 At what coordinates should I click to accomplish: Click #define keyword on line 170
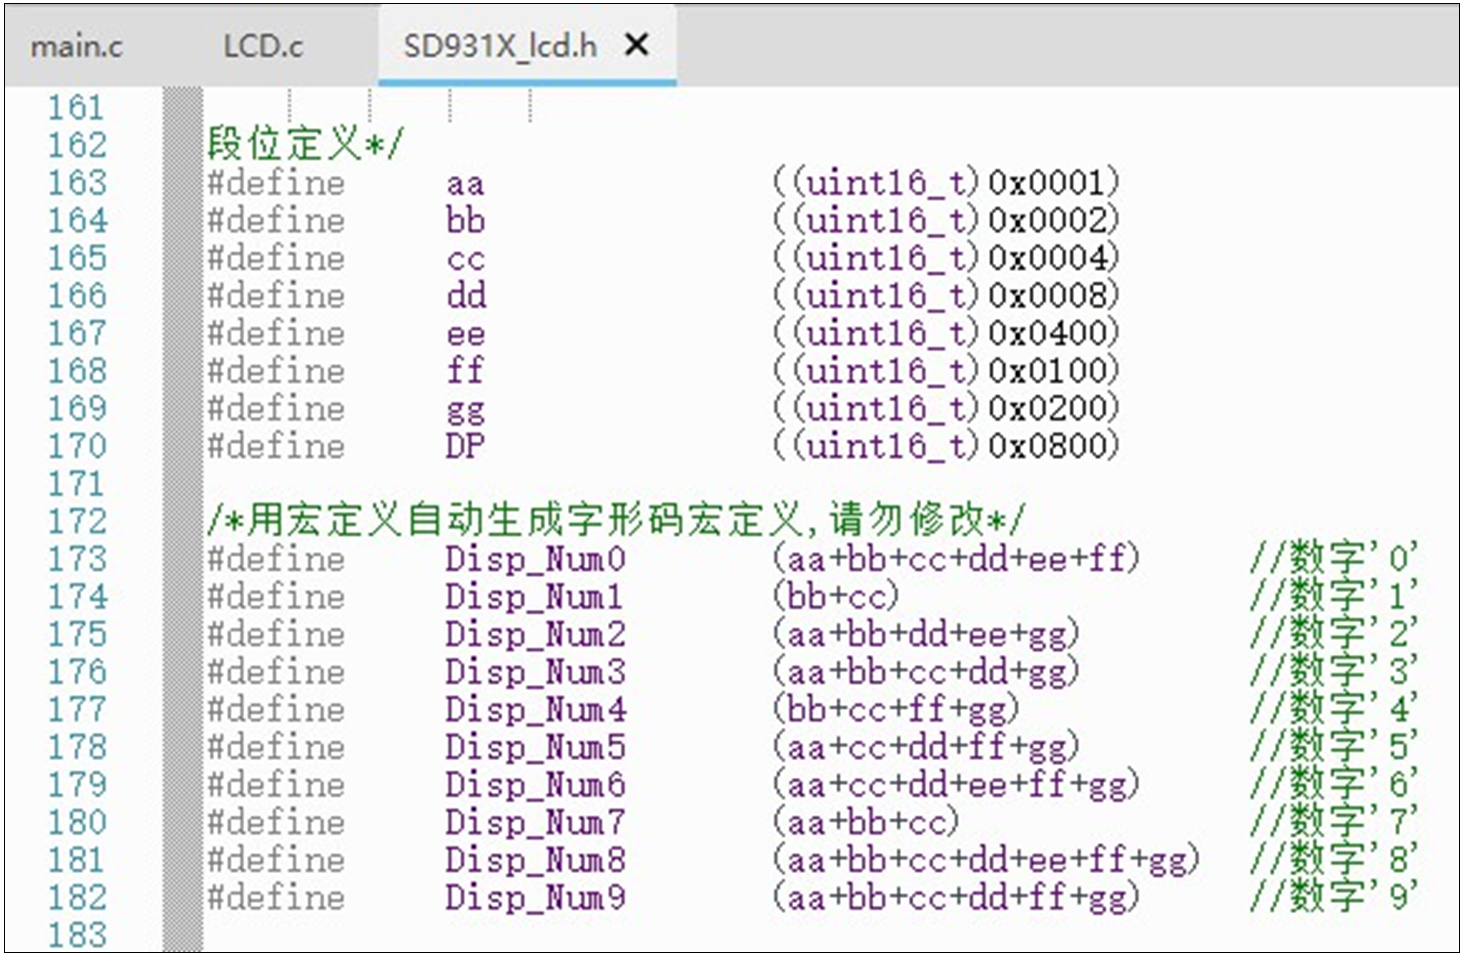pyautogui.click(x=276, y=445)
